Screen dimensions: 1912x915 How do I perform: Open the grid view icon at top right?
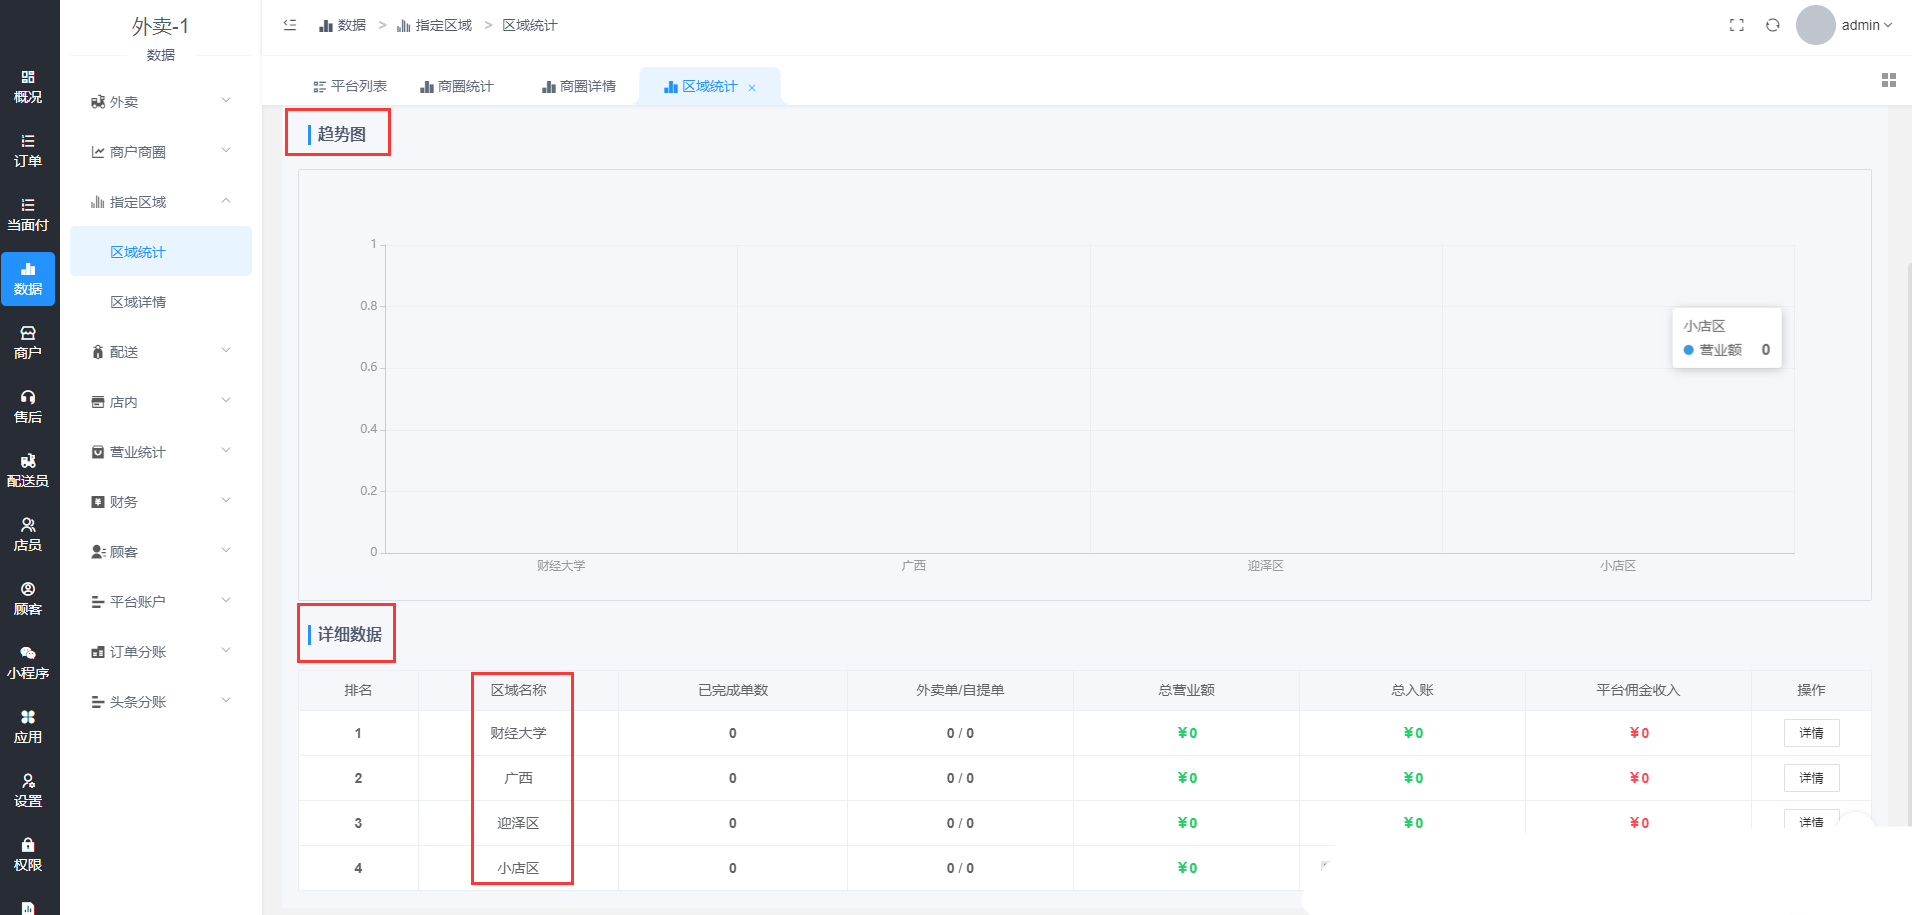pyautogui.click(x=1888, y=80)
